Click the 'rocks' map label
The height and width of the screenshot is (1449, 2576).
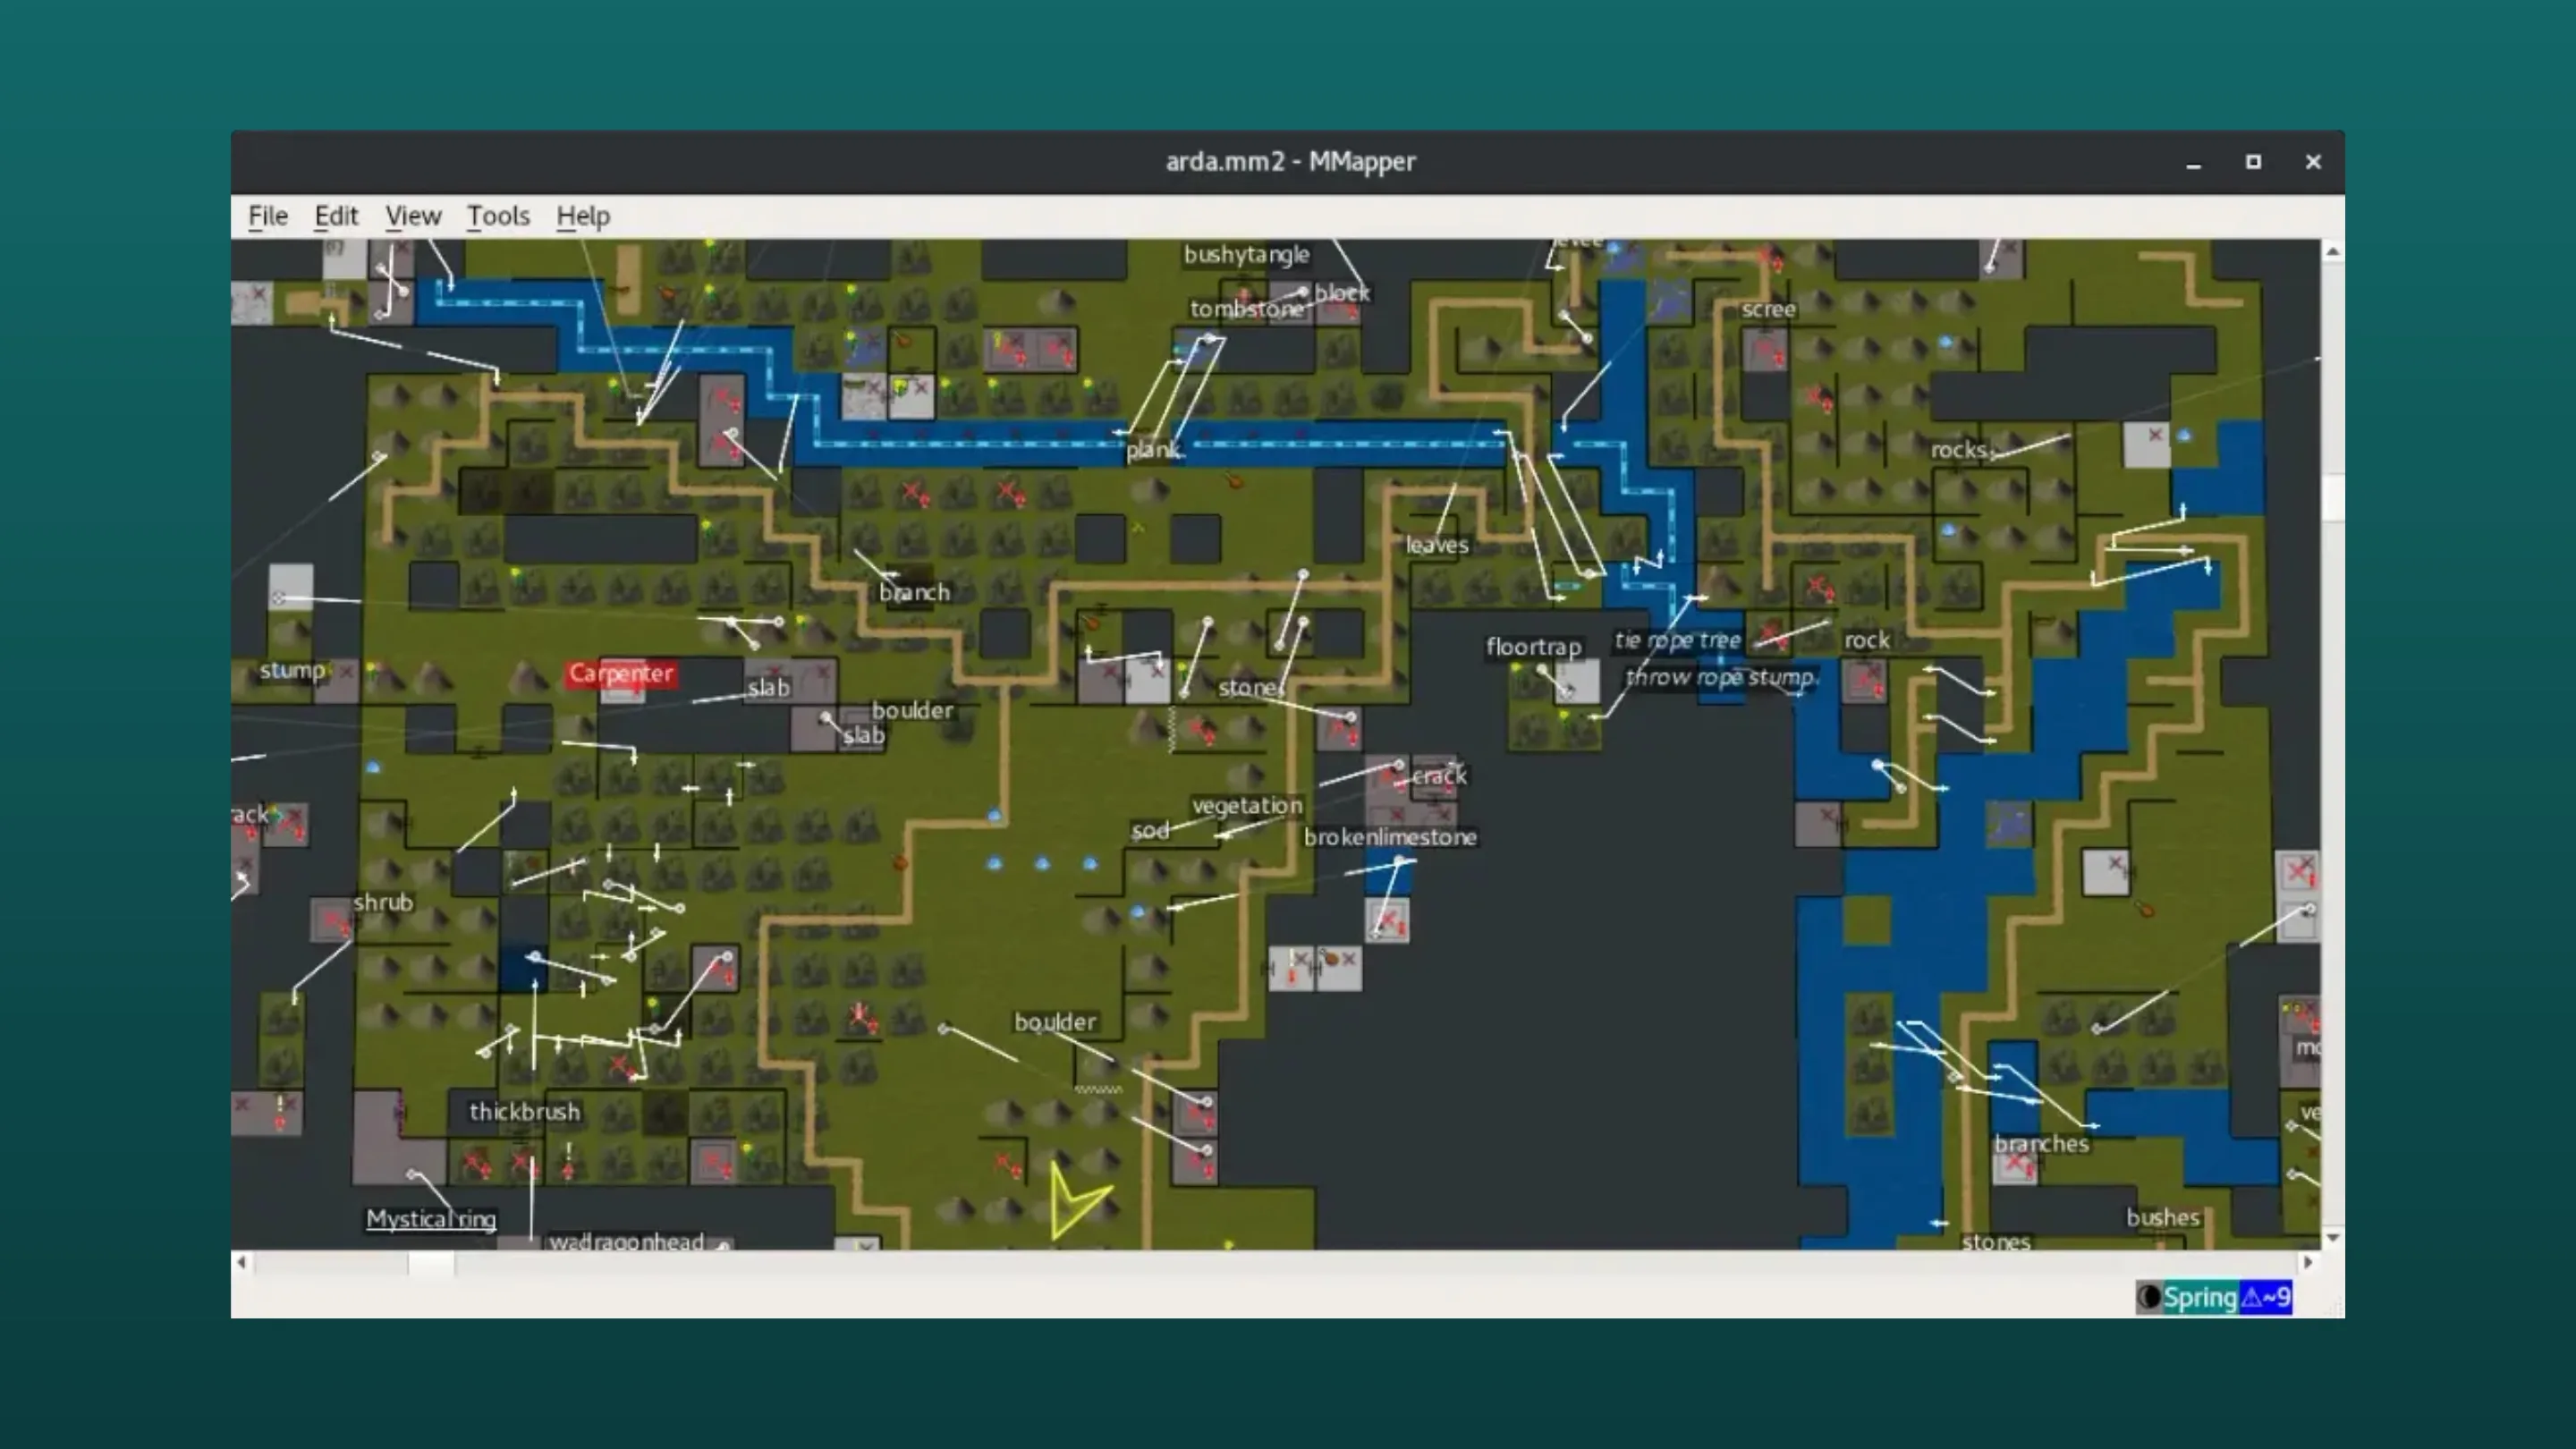click(1958, 450)
